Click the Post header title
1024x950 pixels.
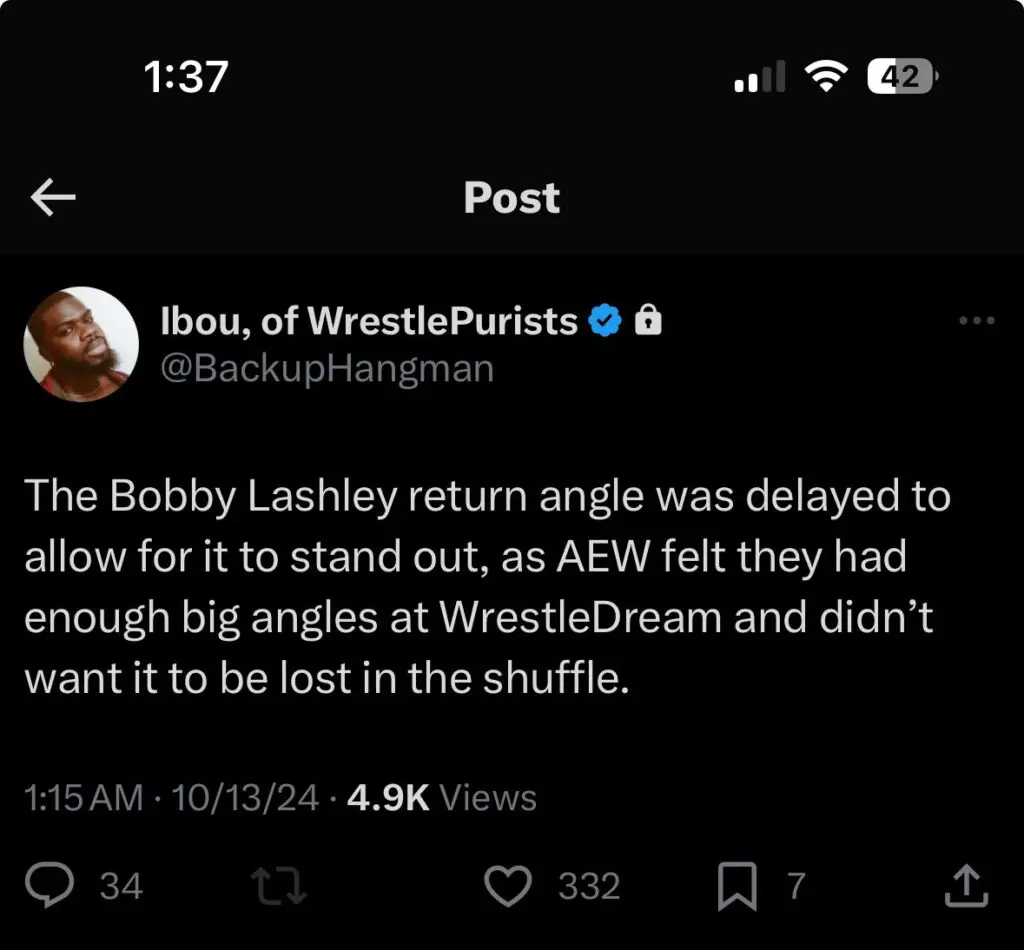point(512,198)
